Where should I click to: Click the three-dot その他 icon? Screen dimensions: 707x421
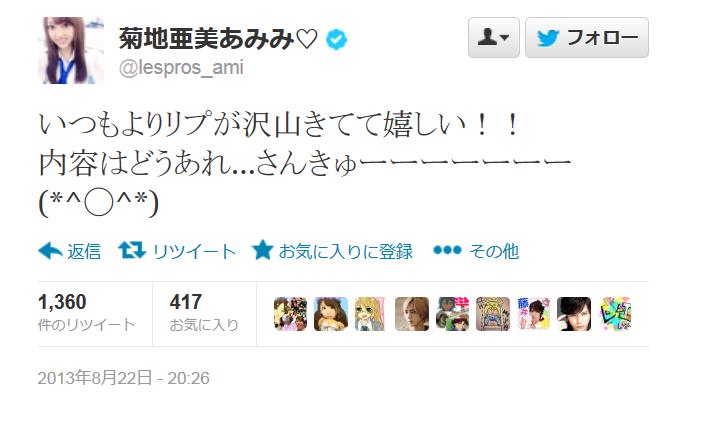tap(447, 250)
